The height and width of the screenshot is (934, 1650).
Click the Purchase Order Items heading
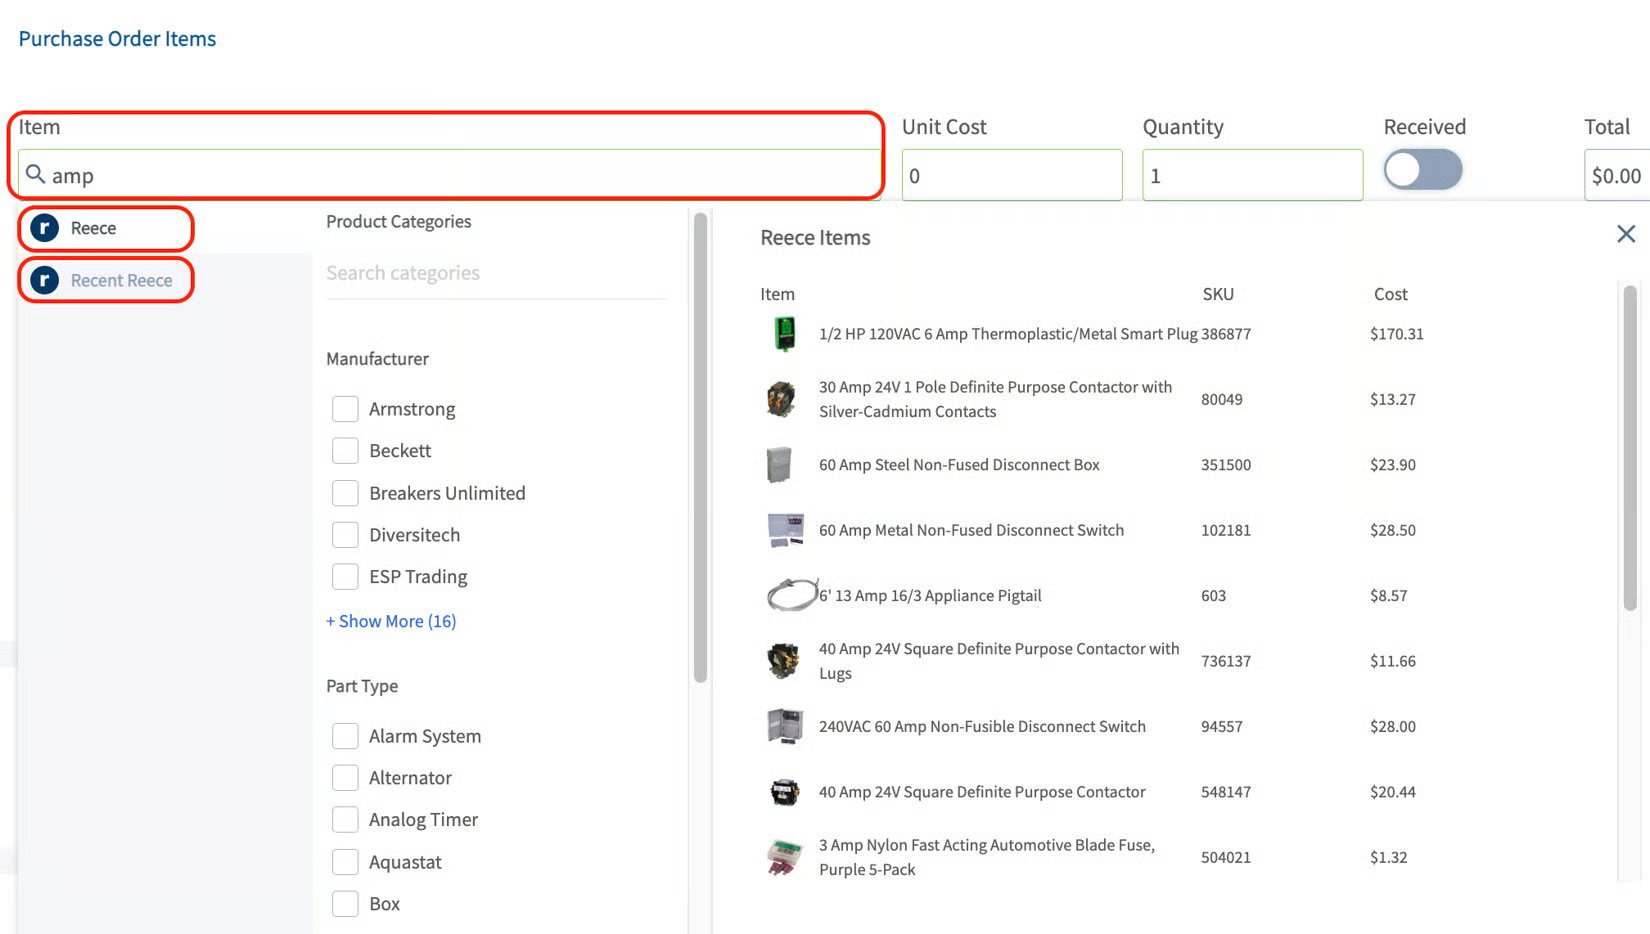click(x=117, y=39)
